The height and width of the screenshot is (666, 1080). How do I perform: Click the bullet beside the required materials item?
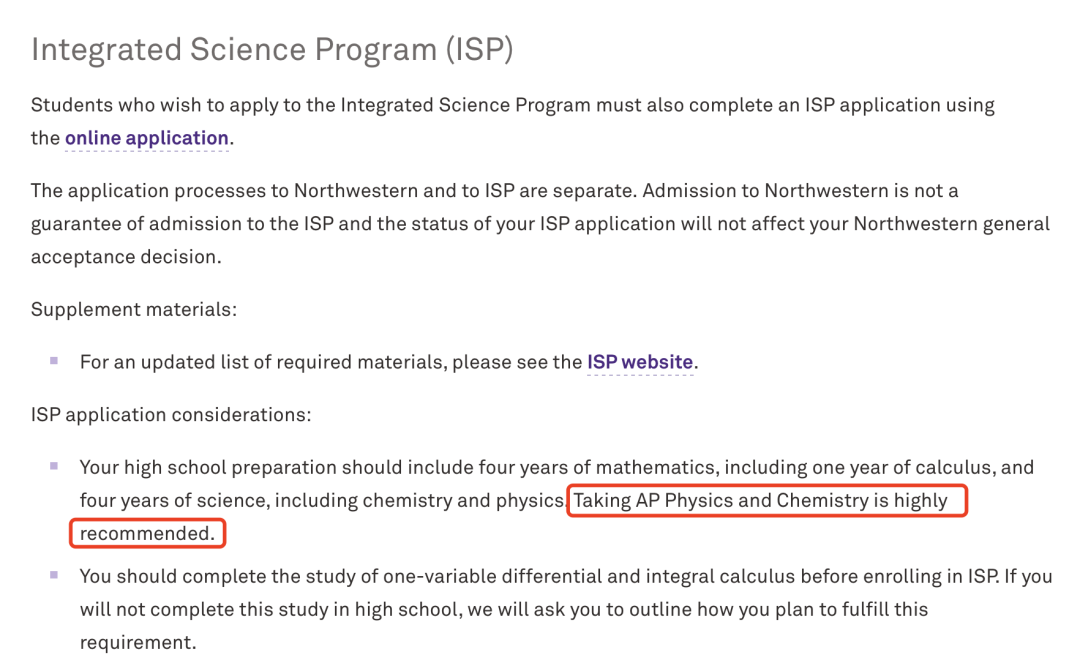tap(54, 361)
